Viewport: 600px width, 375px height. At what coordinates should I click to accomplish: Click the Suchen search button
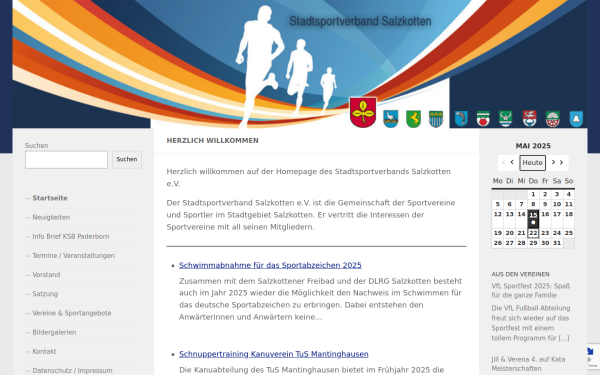(x=127, y=159)
